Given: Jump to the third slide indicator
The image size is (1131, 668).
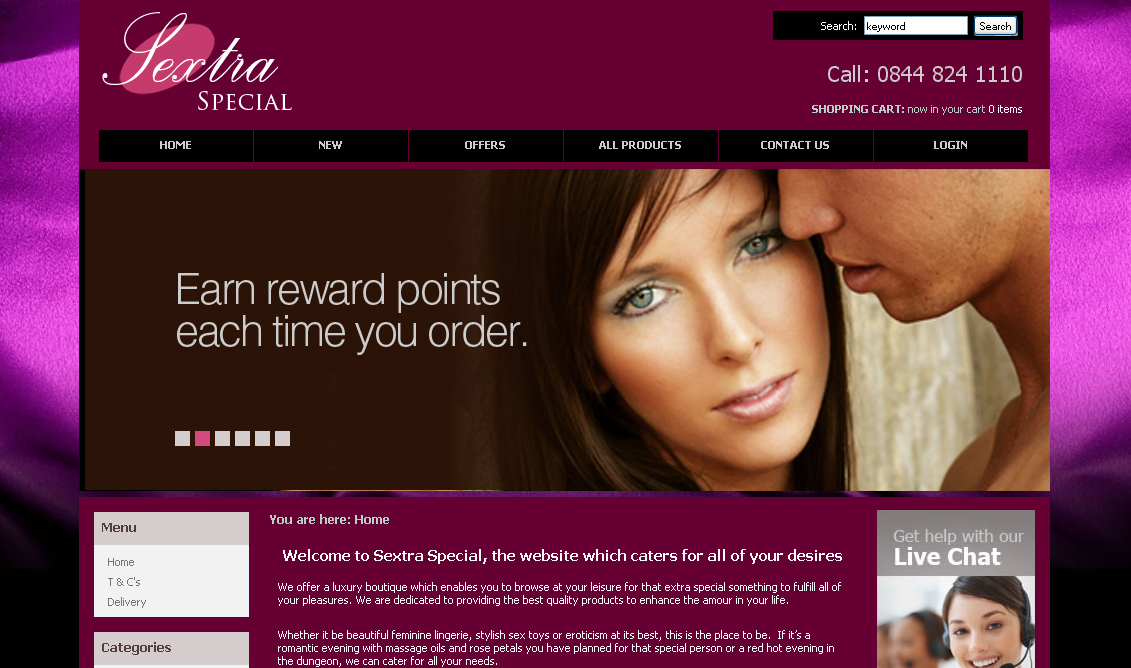Looking at the screenshot, I should coord(222,438).
